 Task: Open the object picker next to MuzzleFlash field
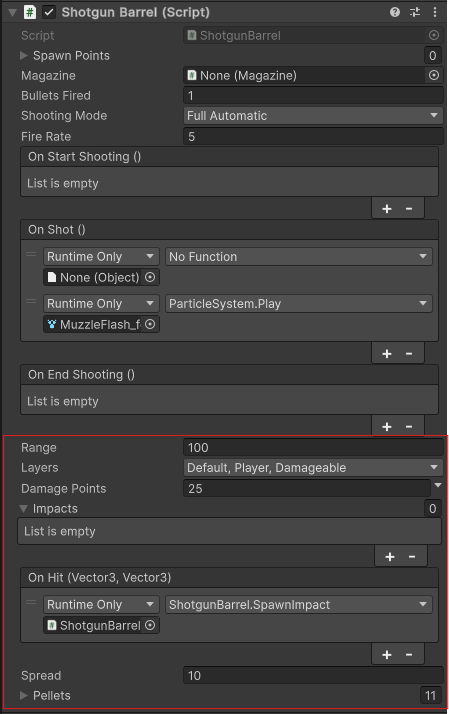click(150, 324)
